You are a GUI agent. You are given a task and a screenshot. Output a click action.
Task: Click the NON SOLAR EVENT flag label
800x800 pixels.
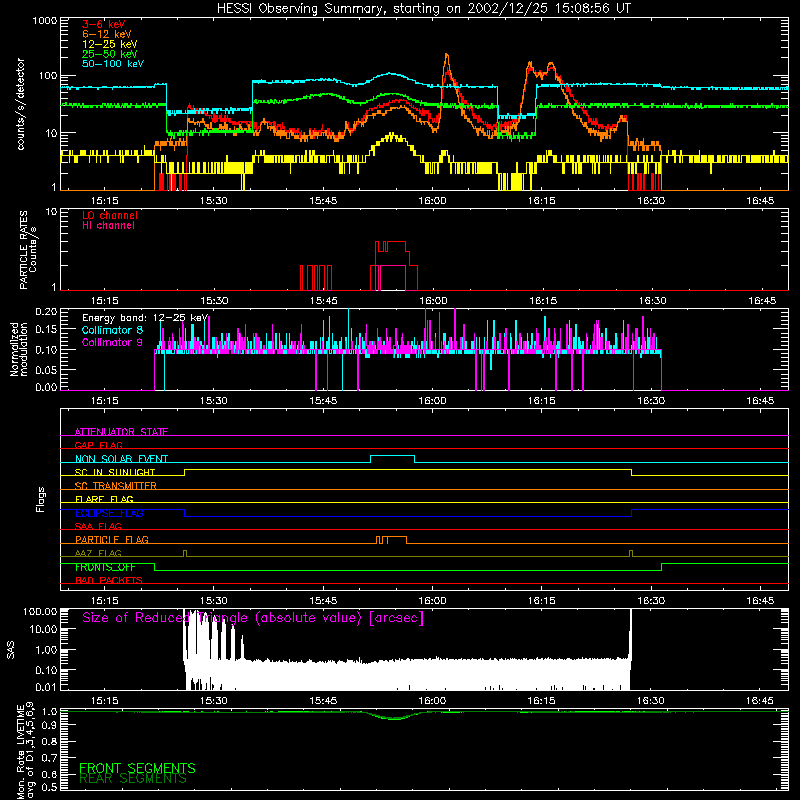(121, 459)
